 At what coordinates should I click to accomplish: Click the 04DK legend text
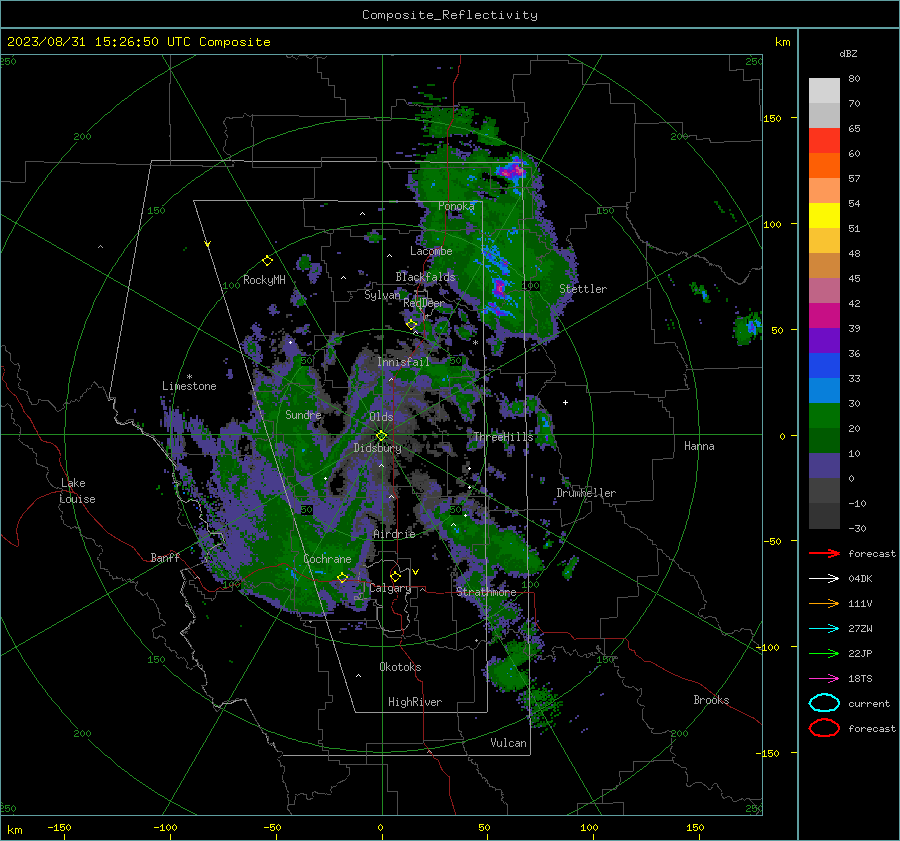(860, 578)
